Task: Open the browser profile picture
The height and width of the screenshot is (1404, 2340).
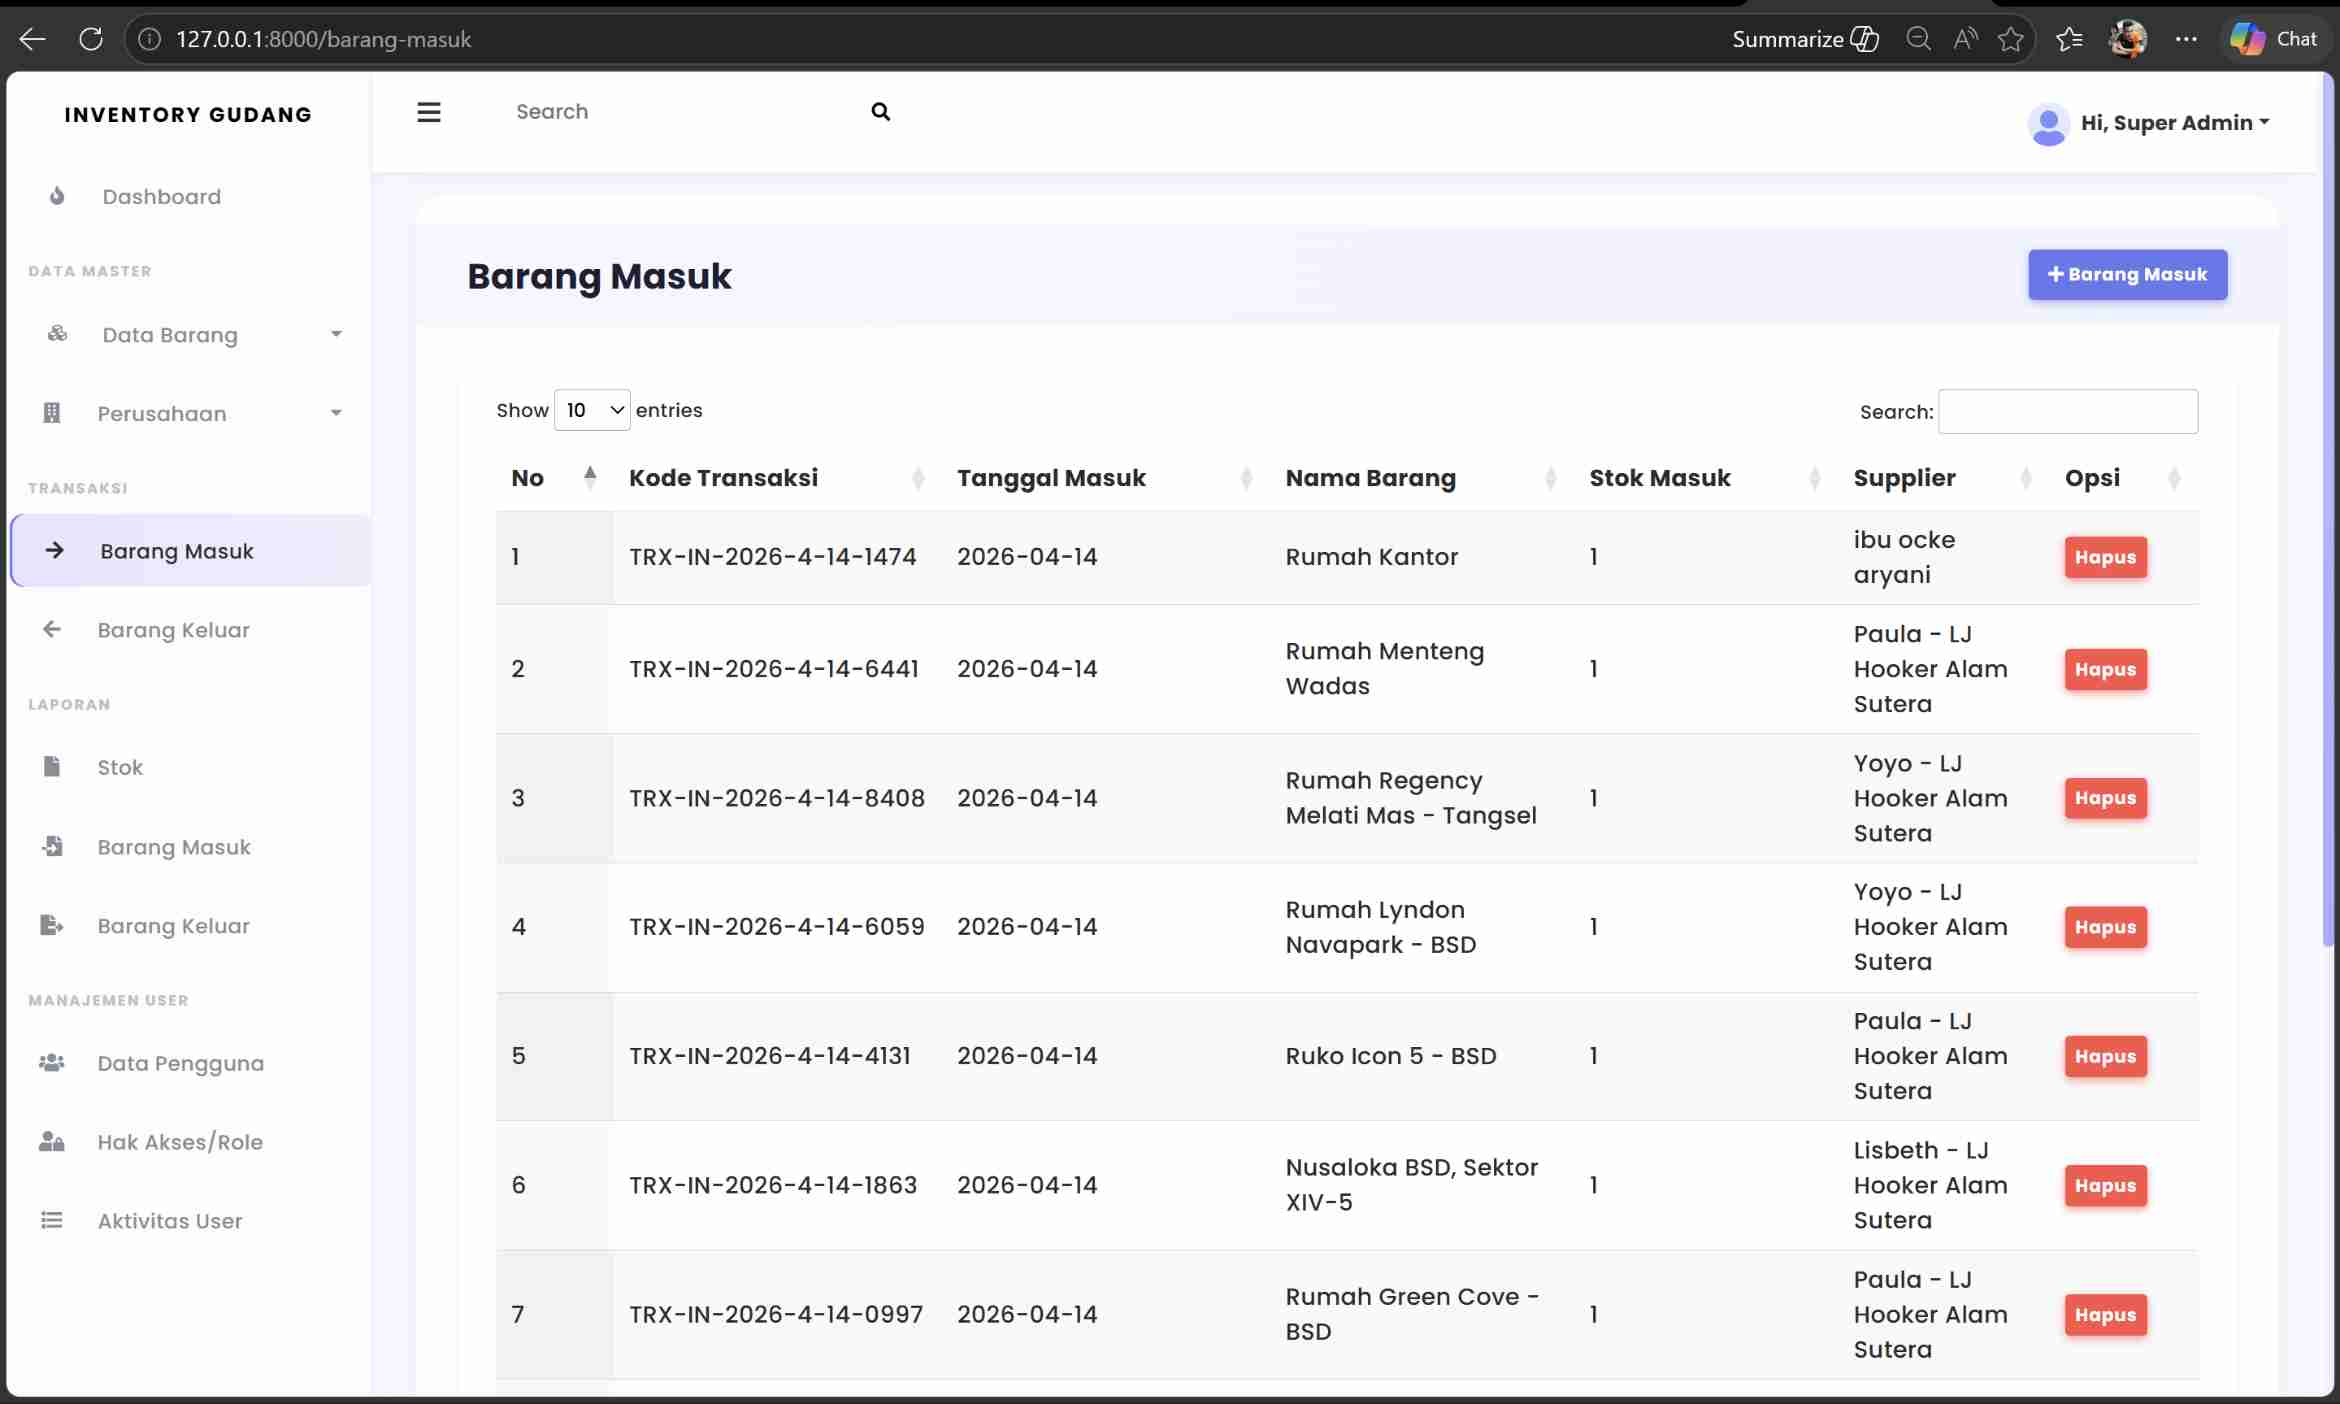Action: (x=2128, y=39)
